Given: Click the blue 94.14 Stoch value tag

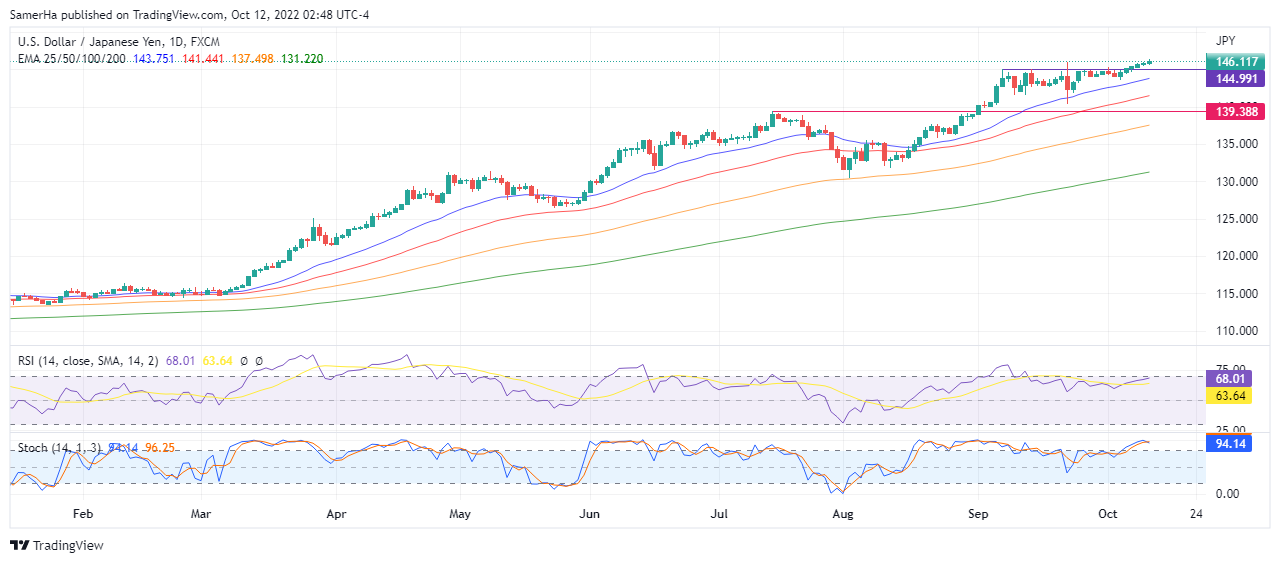Looking at the screenshot, I should click(x=1229, y=444).
